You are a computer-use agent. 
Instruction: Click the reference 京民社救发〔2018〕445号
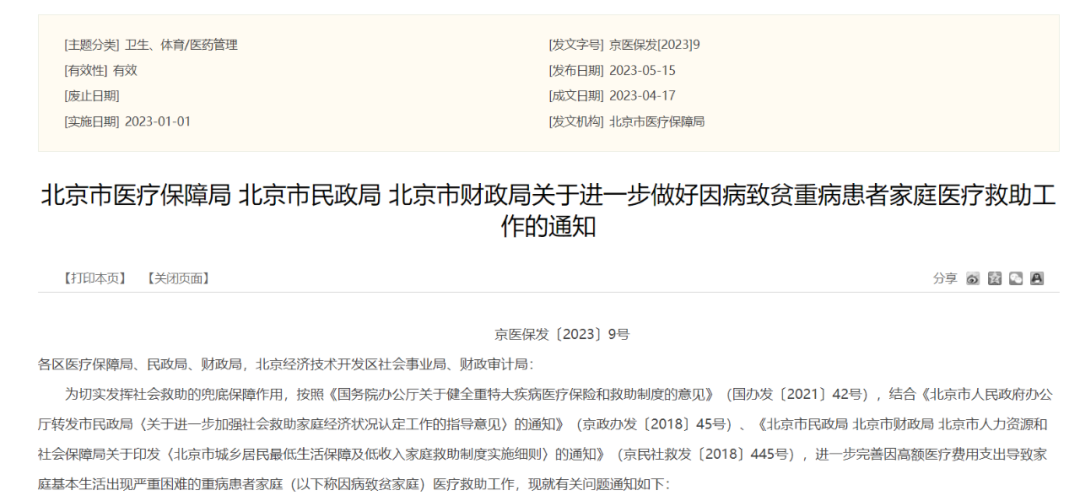pos(707,454)
